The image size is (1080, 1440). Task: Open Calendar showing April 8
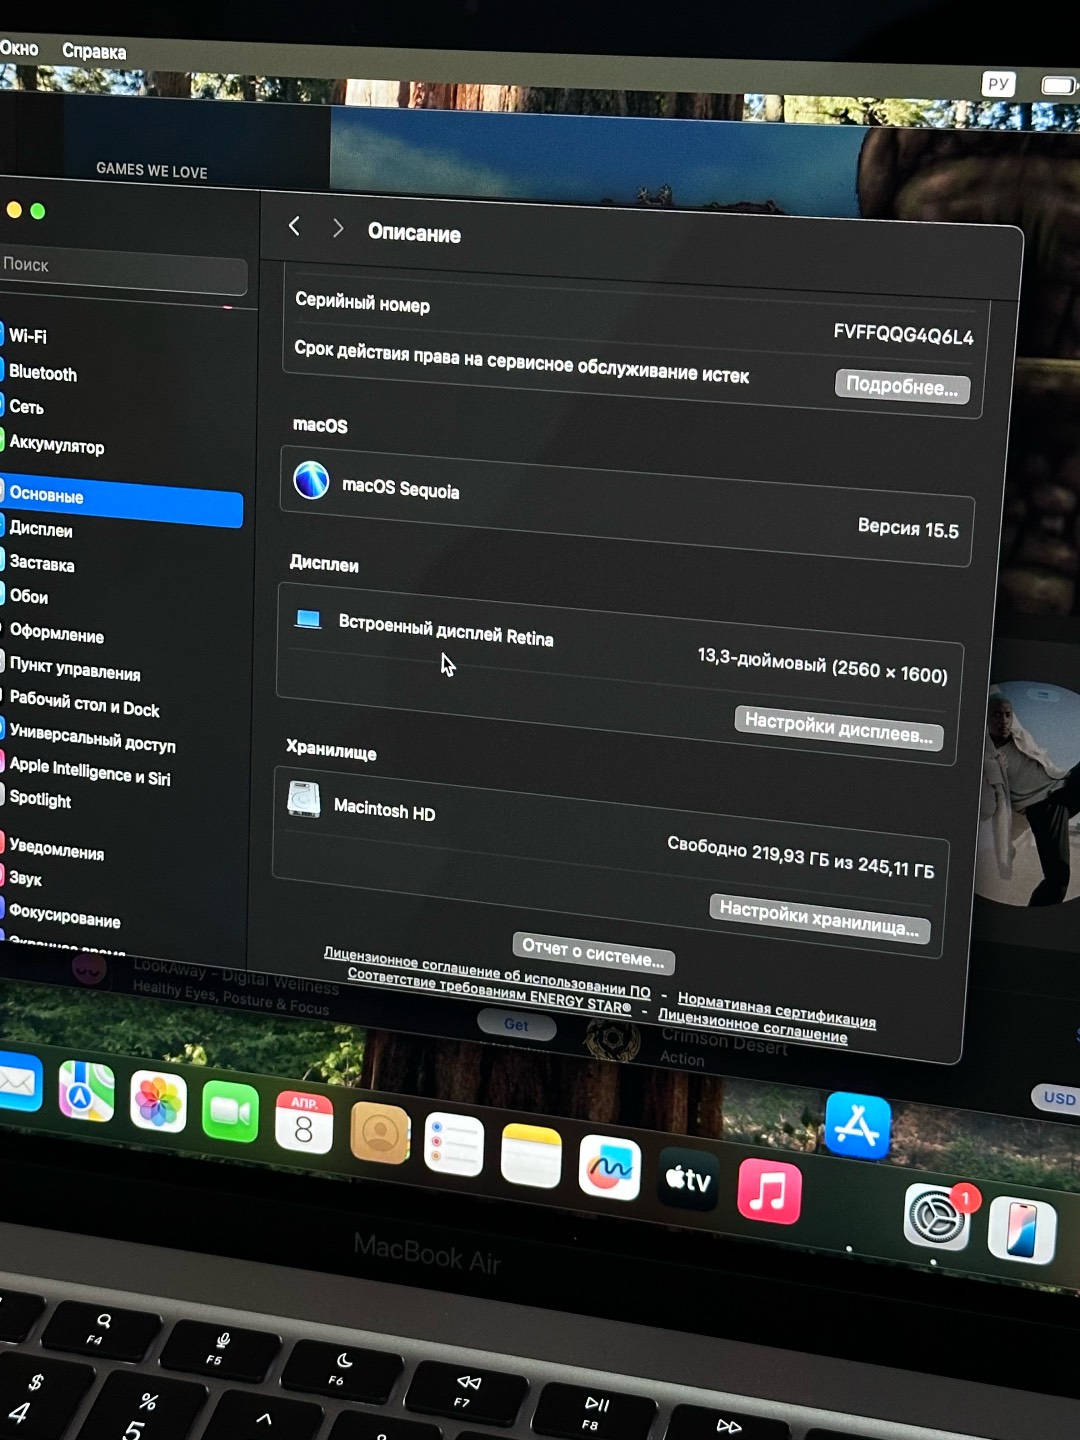pyautogui.click(x=304, y=1121)
